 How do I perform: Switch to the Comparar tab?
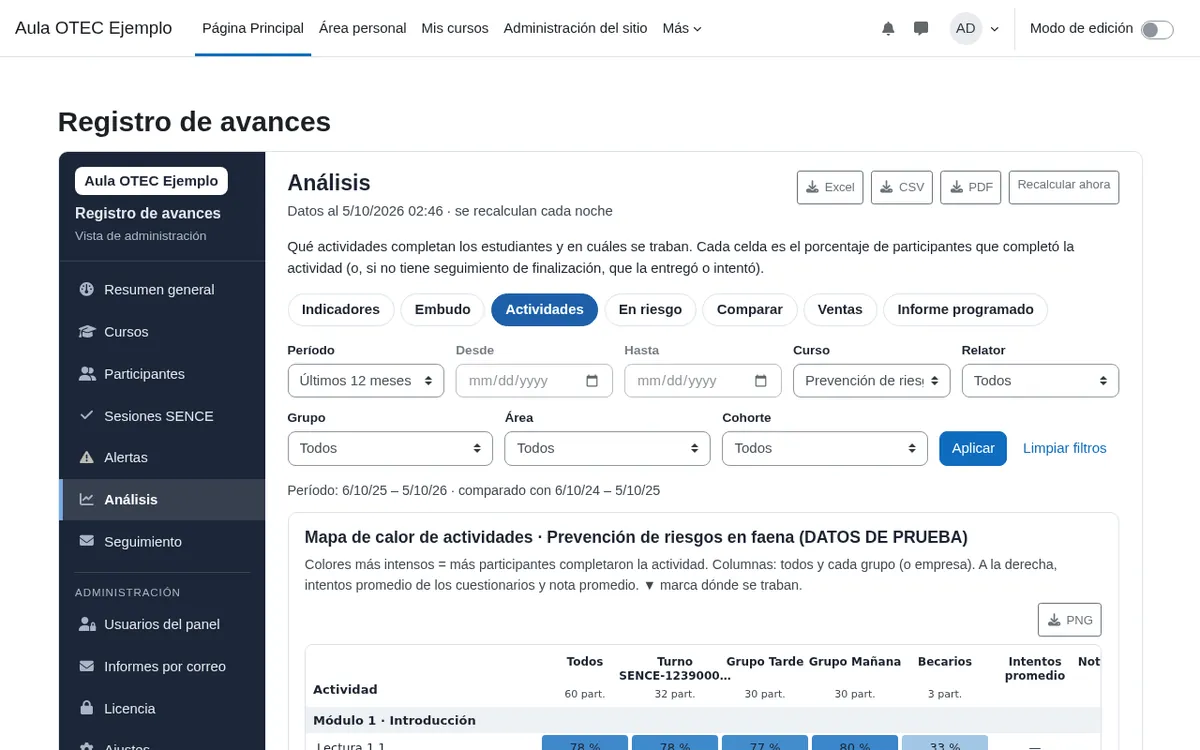(x=750, y=310)
